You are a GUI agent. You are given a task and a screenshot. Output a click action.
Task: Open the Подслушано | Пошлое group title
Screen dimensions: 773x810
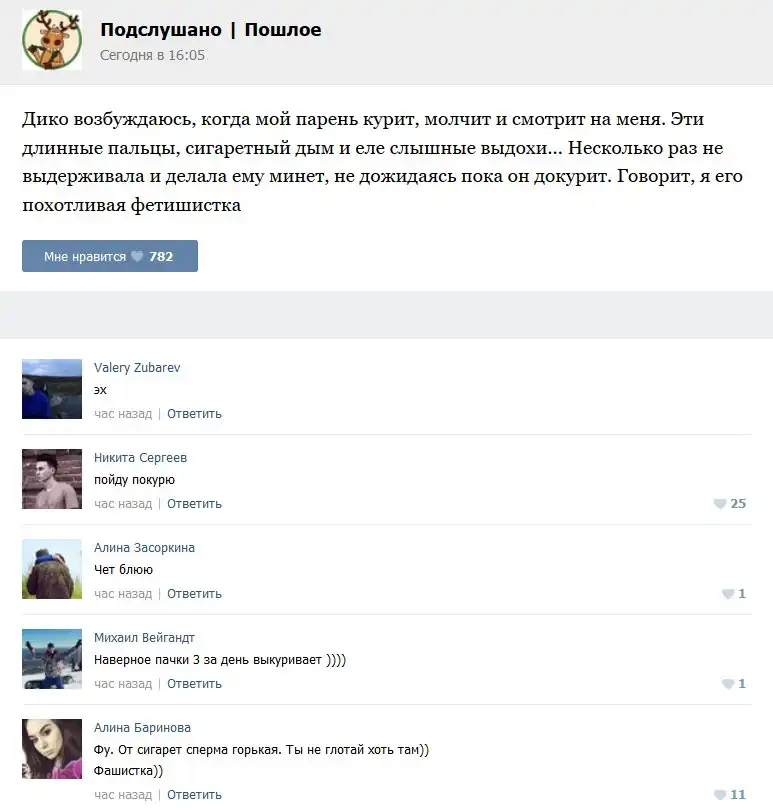pos(211,29)
